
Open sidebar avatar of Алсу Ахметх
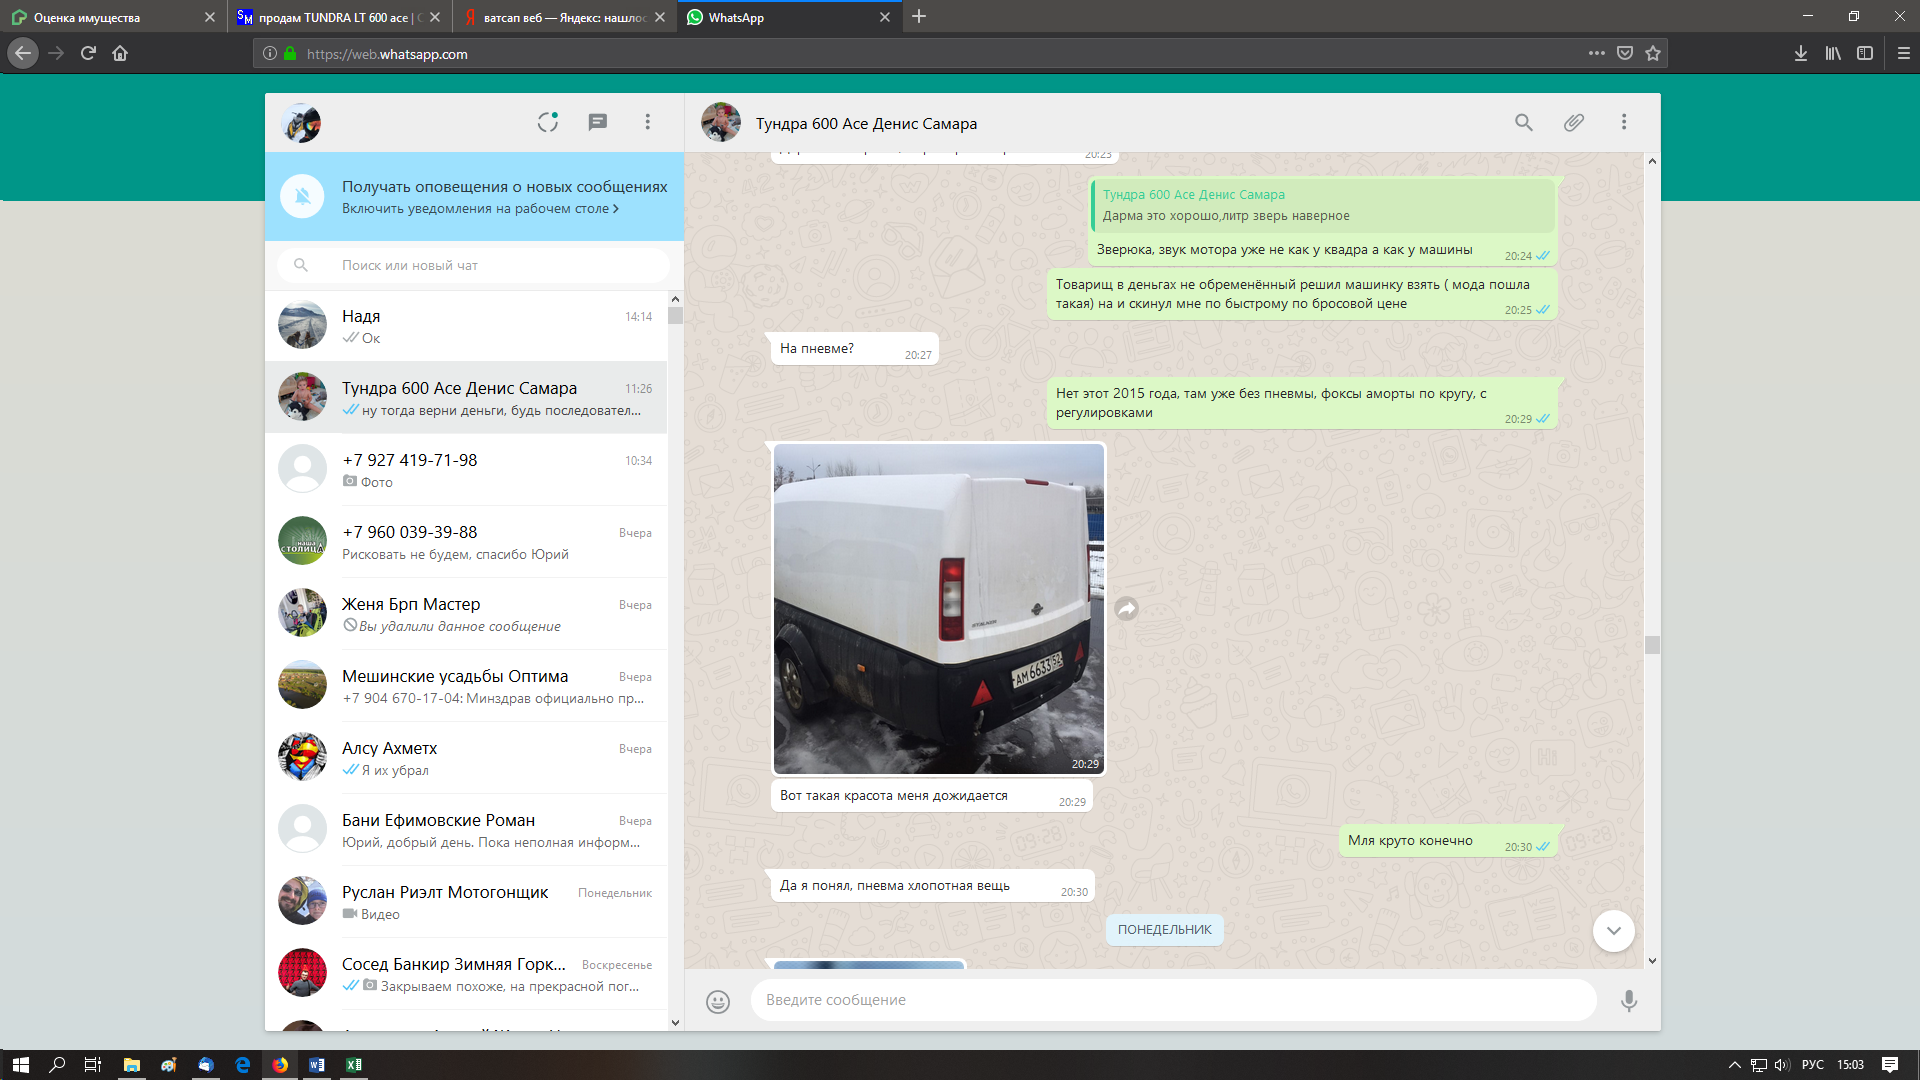pyautogui.click(x=302, y=757)
